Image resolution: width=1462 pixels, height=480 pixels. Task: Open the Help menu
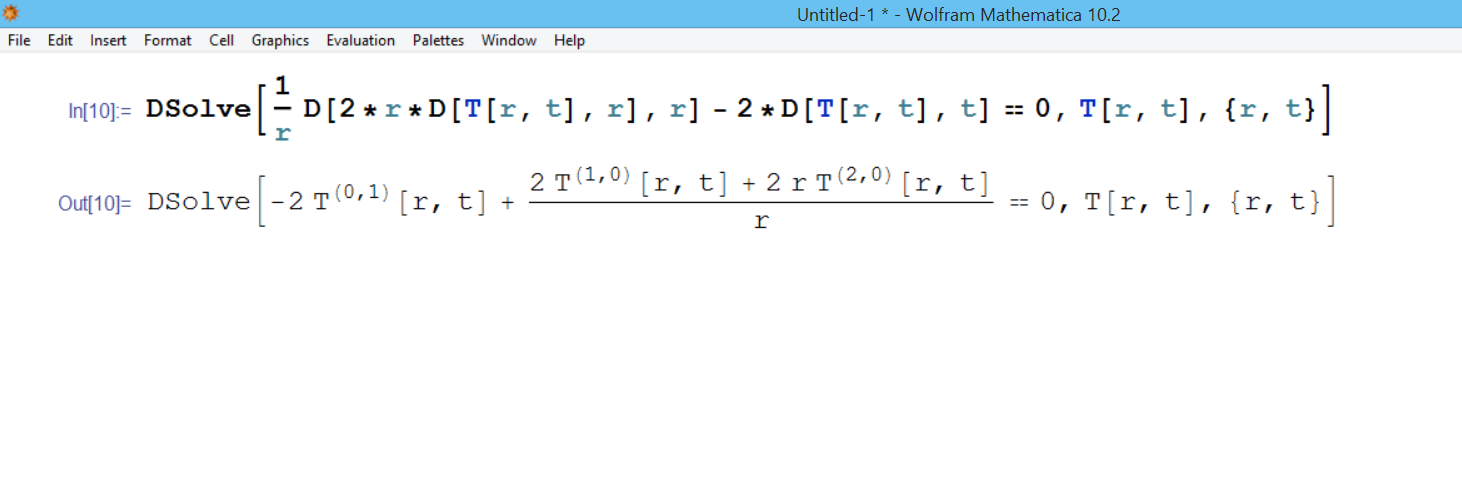569,41
